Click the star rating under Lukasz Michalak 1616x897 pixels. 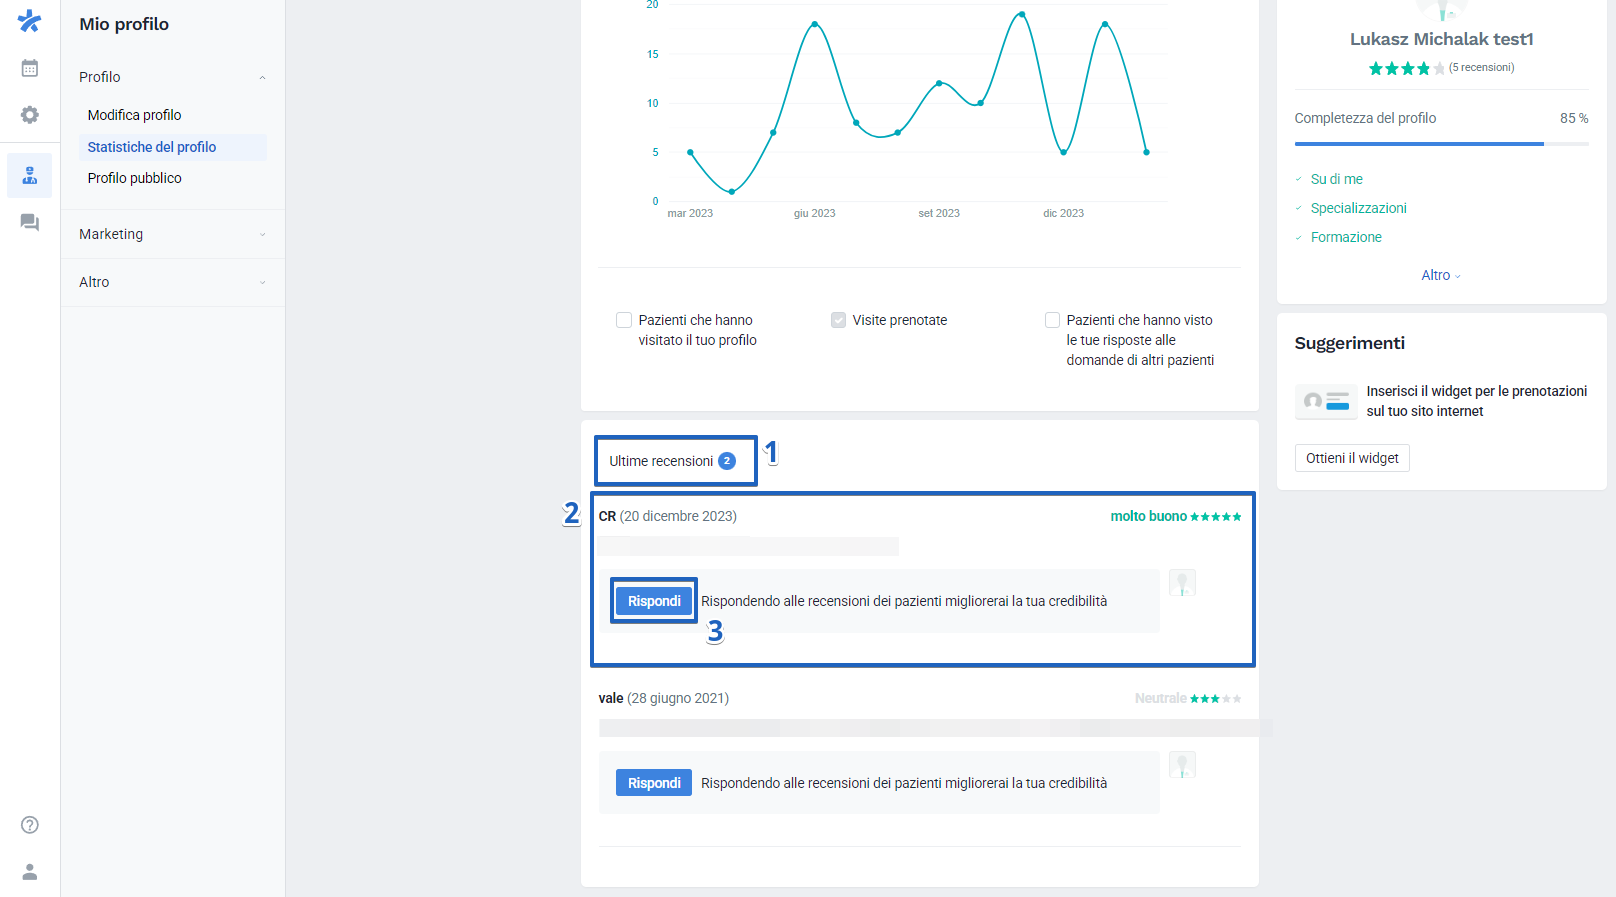(1407, 68)
